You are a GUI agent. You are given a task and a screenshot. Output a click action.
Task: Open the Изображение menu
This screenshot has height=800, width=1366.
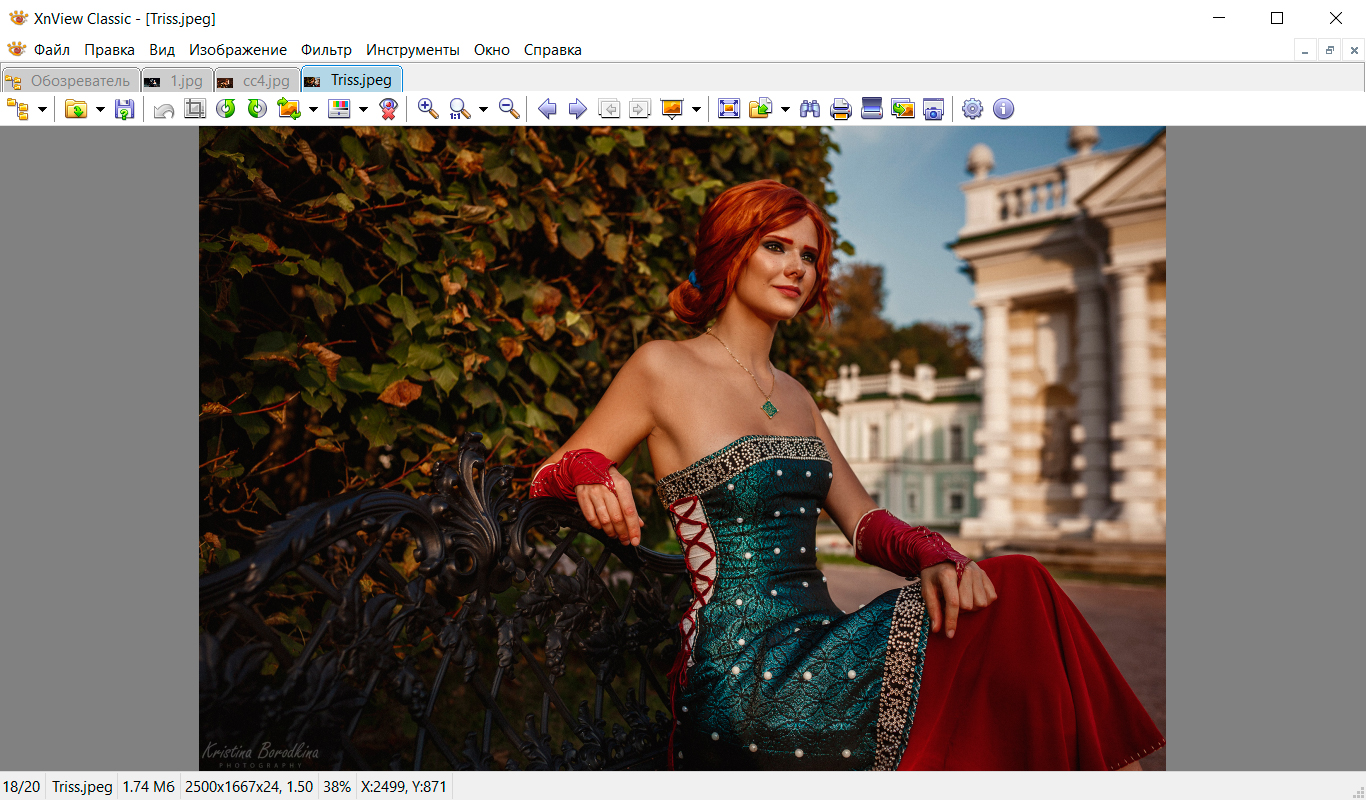(x=238, y=50)
